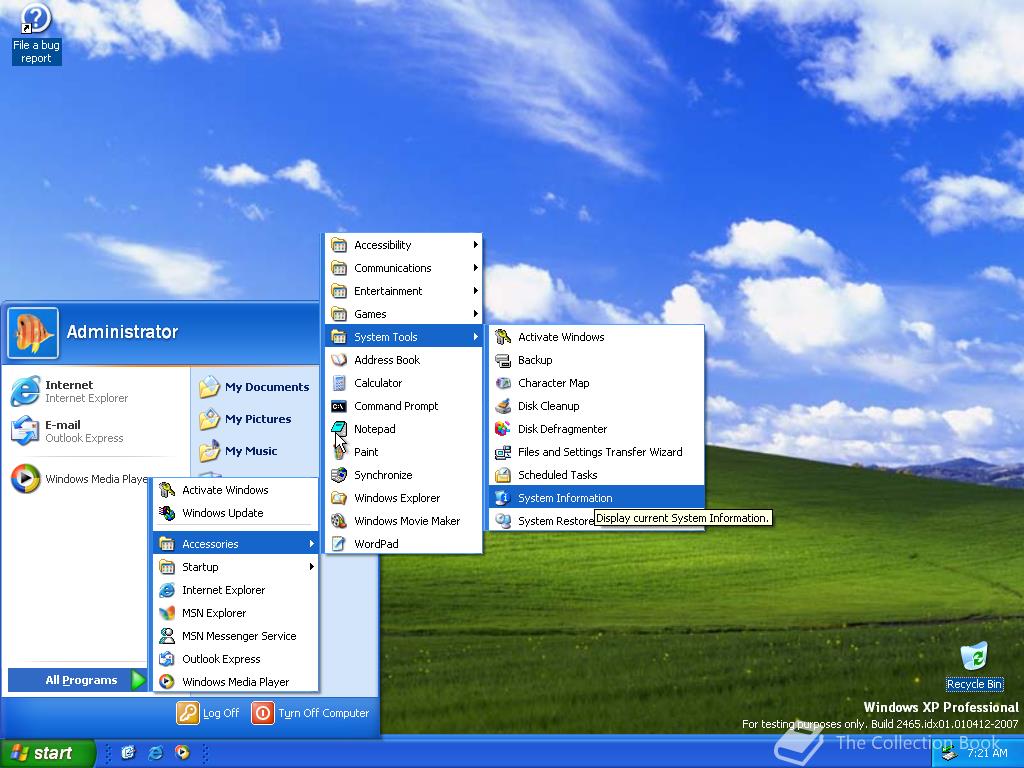
Task: Open pinned Windows Media Player in Start panel
Action: [78, 479]
